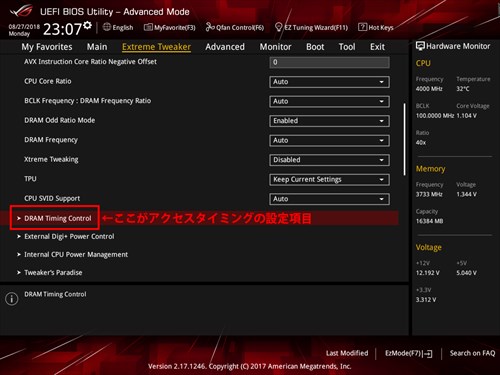The image size is (500, 375).
Task: Click the Search on FAQ link
Action: point(472,353)
